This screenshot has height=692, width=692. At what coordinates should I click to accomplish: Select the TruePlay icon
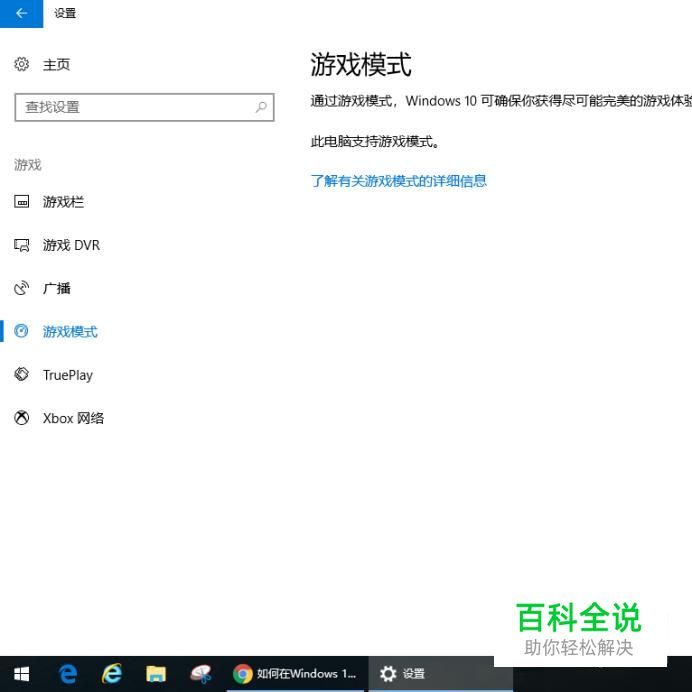pyautogui.click(x=22, y=374)
